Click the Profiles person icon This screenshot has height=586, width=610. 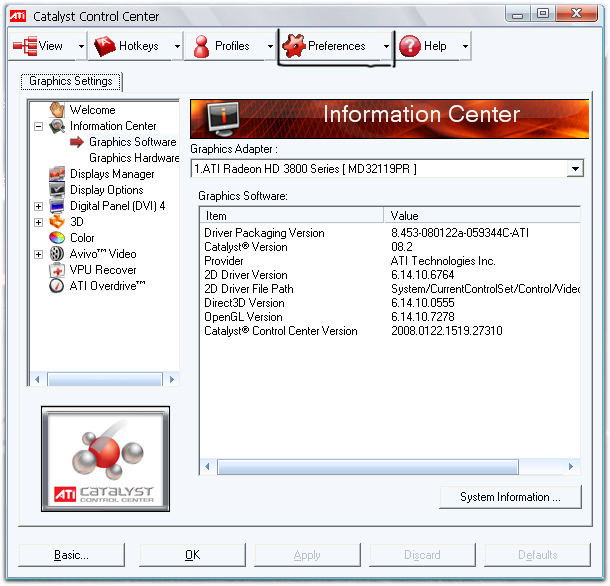[x=202, y=46]
